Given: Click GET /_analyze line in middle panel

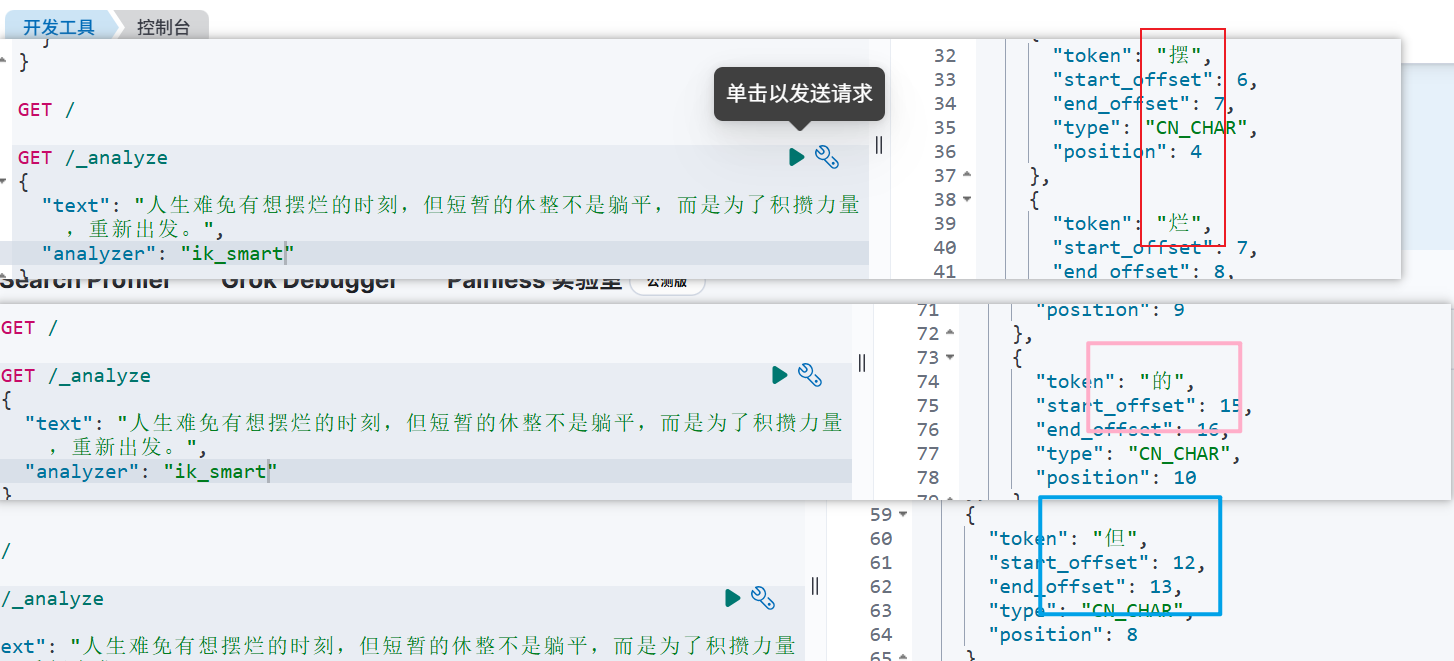Looking at the screenshot, I should (76, 375).
